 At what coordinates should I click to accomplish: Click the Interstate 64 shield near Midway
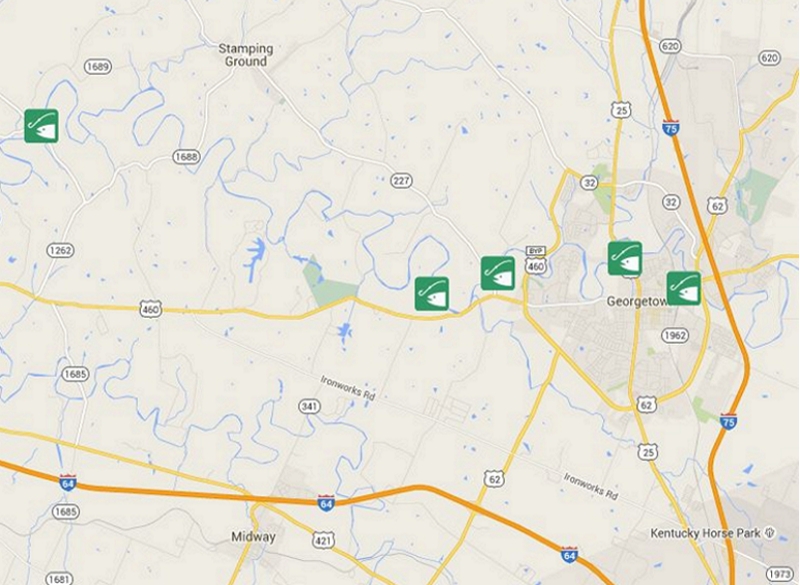pyautogui.click(x=326, y=502)
